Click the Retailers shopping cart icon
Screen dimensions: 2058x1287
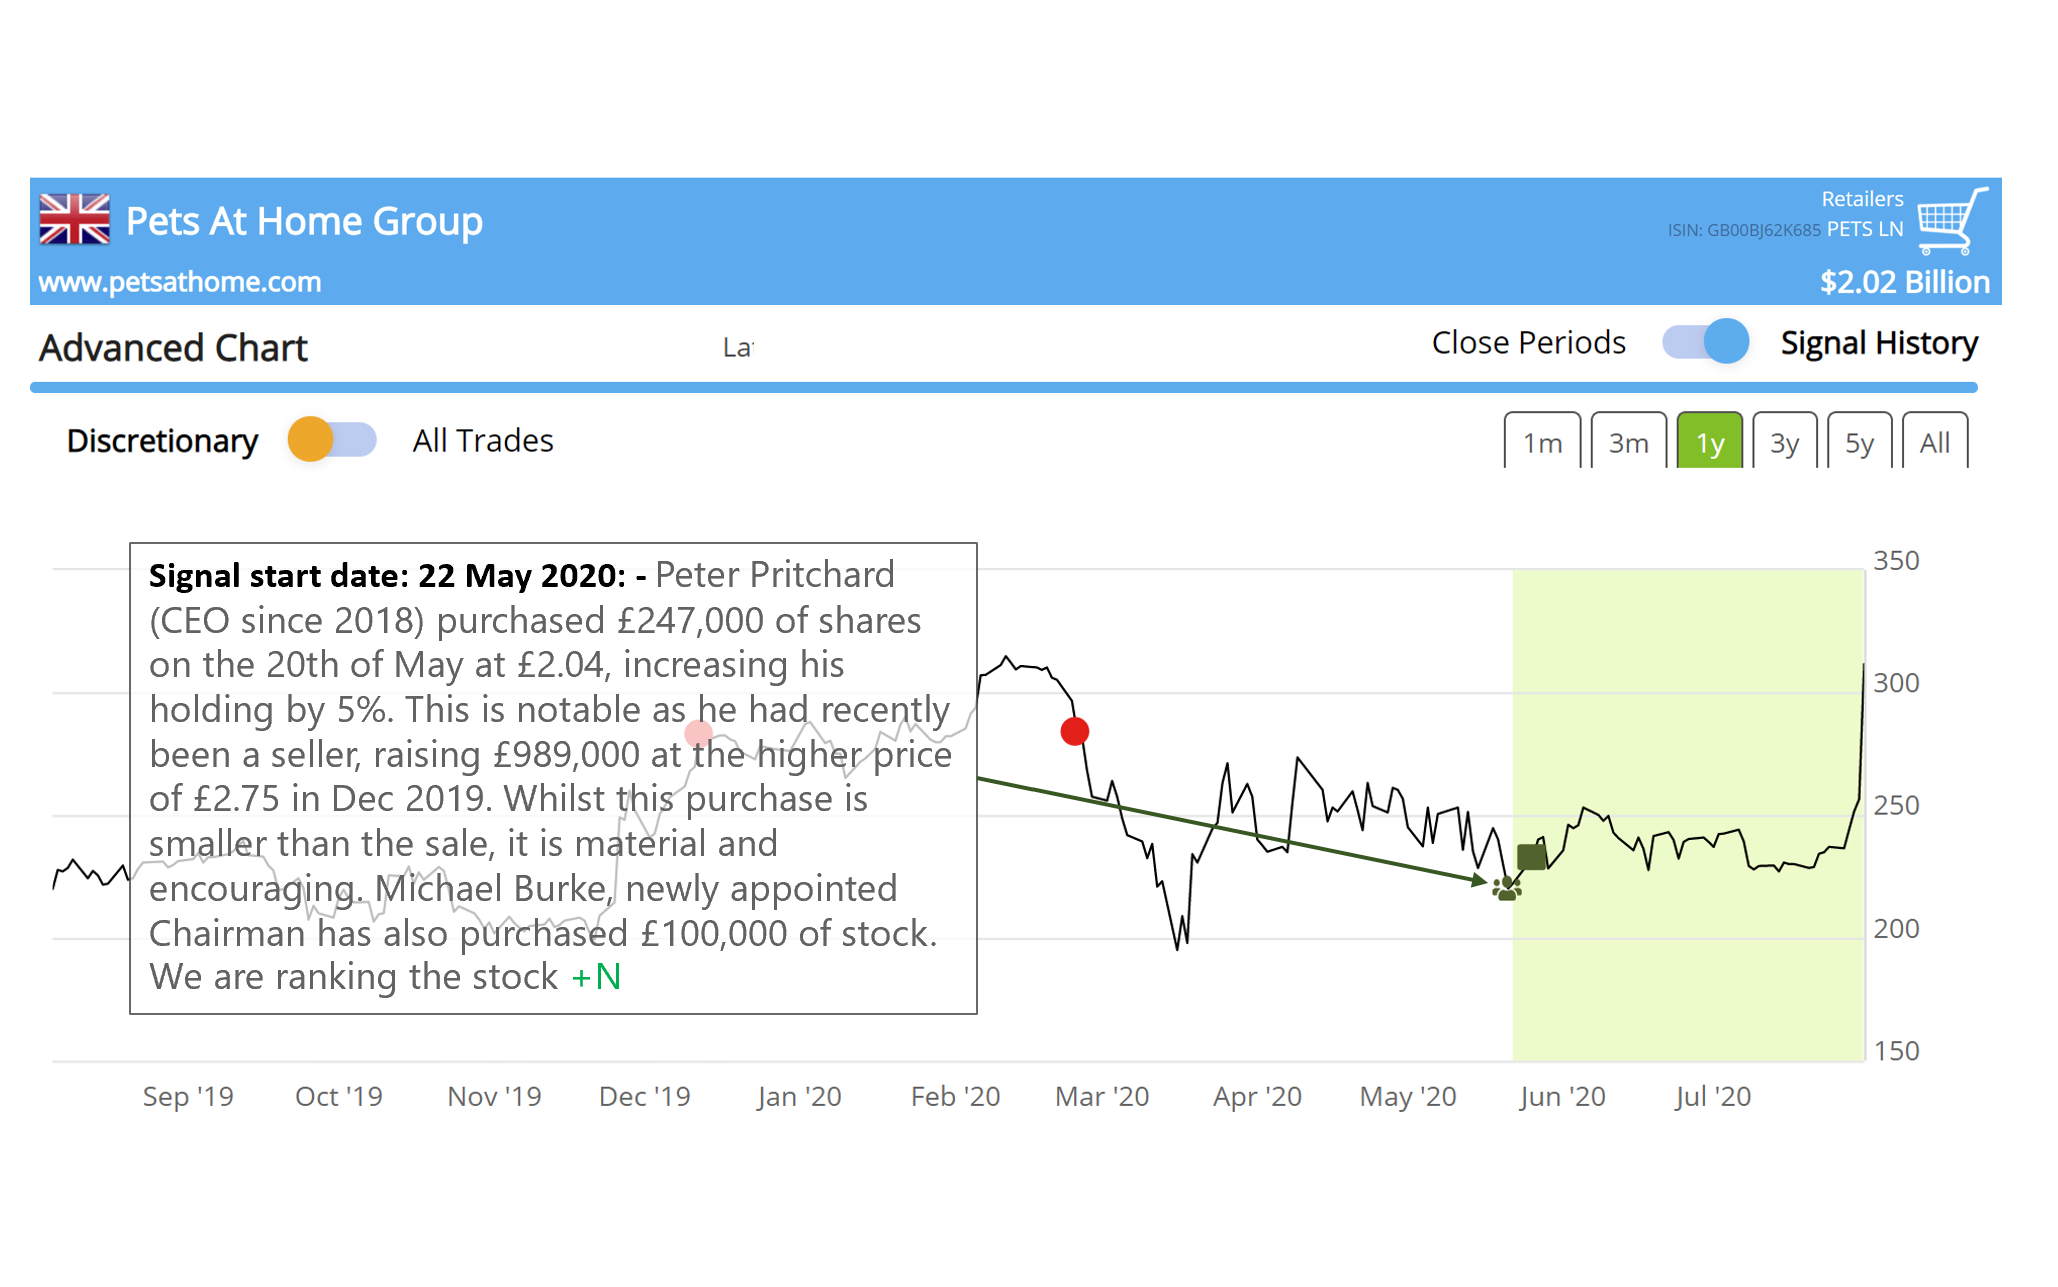1951,220
